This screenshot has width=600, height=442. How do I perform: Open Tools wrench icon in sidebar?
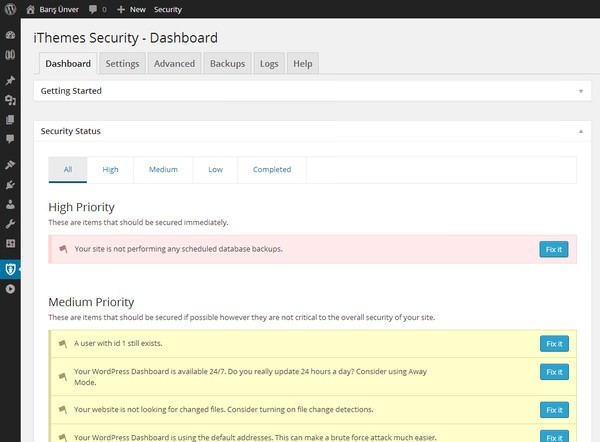[10, 224]
